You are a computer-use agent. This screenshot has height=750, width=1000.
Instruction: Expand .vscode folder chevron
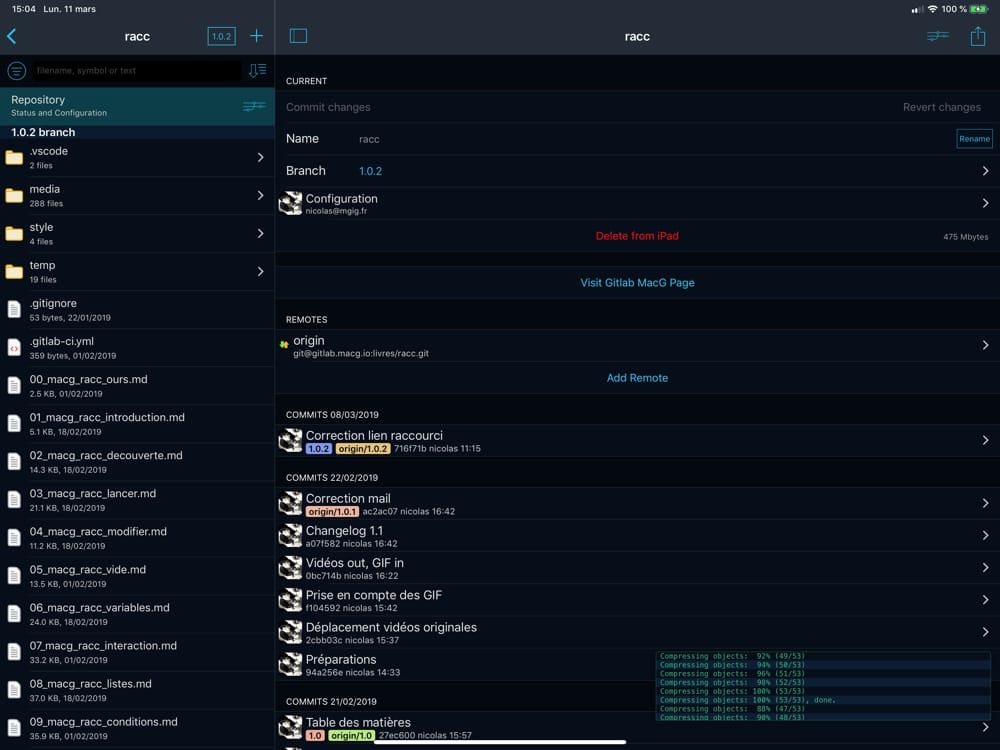click(x=260, y=157)
